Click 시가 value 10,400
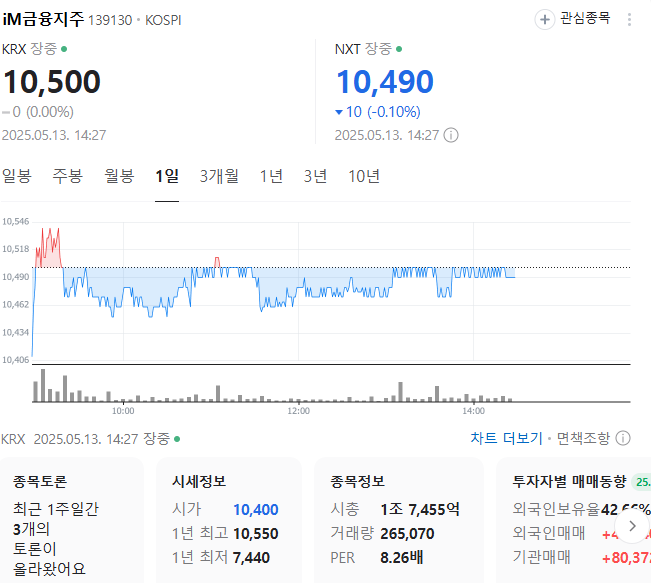This screenshot has height=583, width=651. 255,510
